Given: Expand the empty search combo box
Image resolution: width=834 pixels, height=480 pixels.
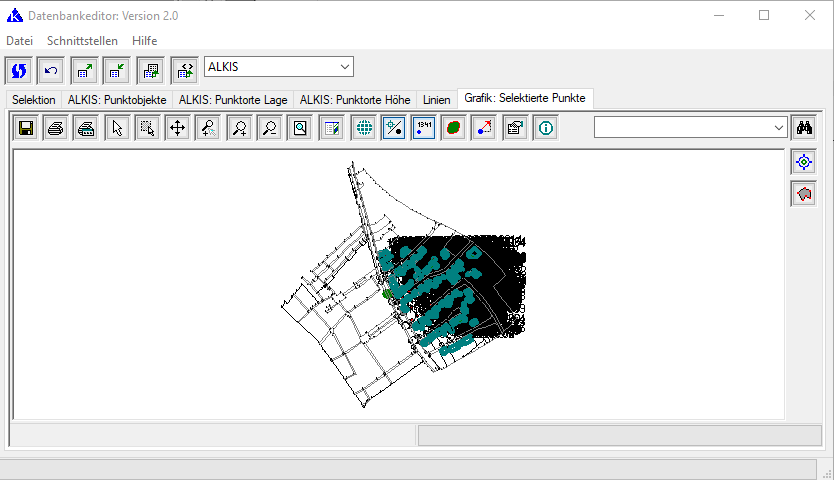Looking at the screenshot, I should coord(778,128).
